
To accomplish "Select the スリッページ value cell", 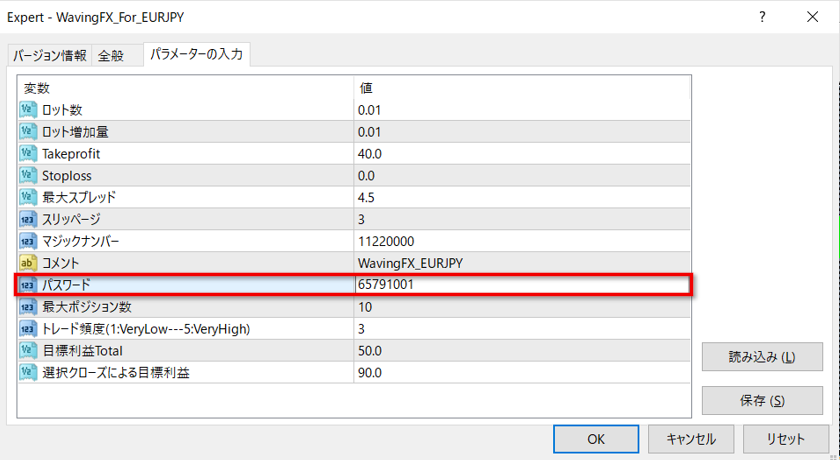I will click(522, 219).
